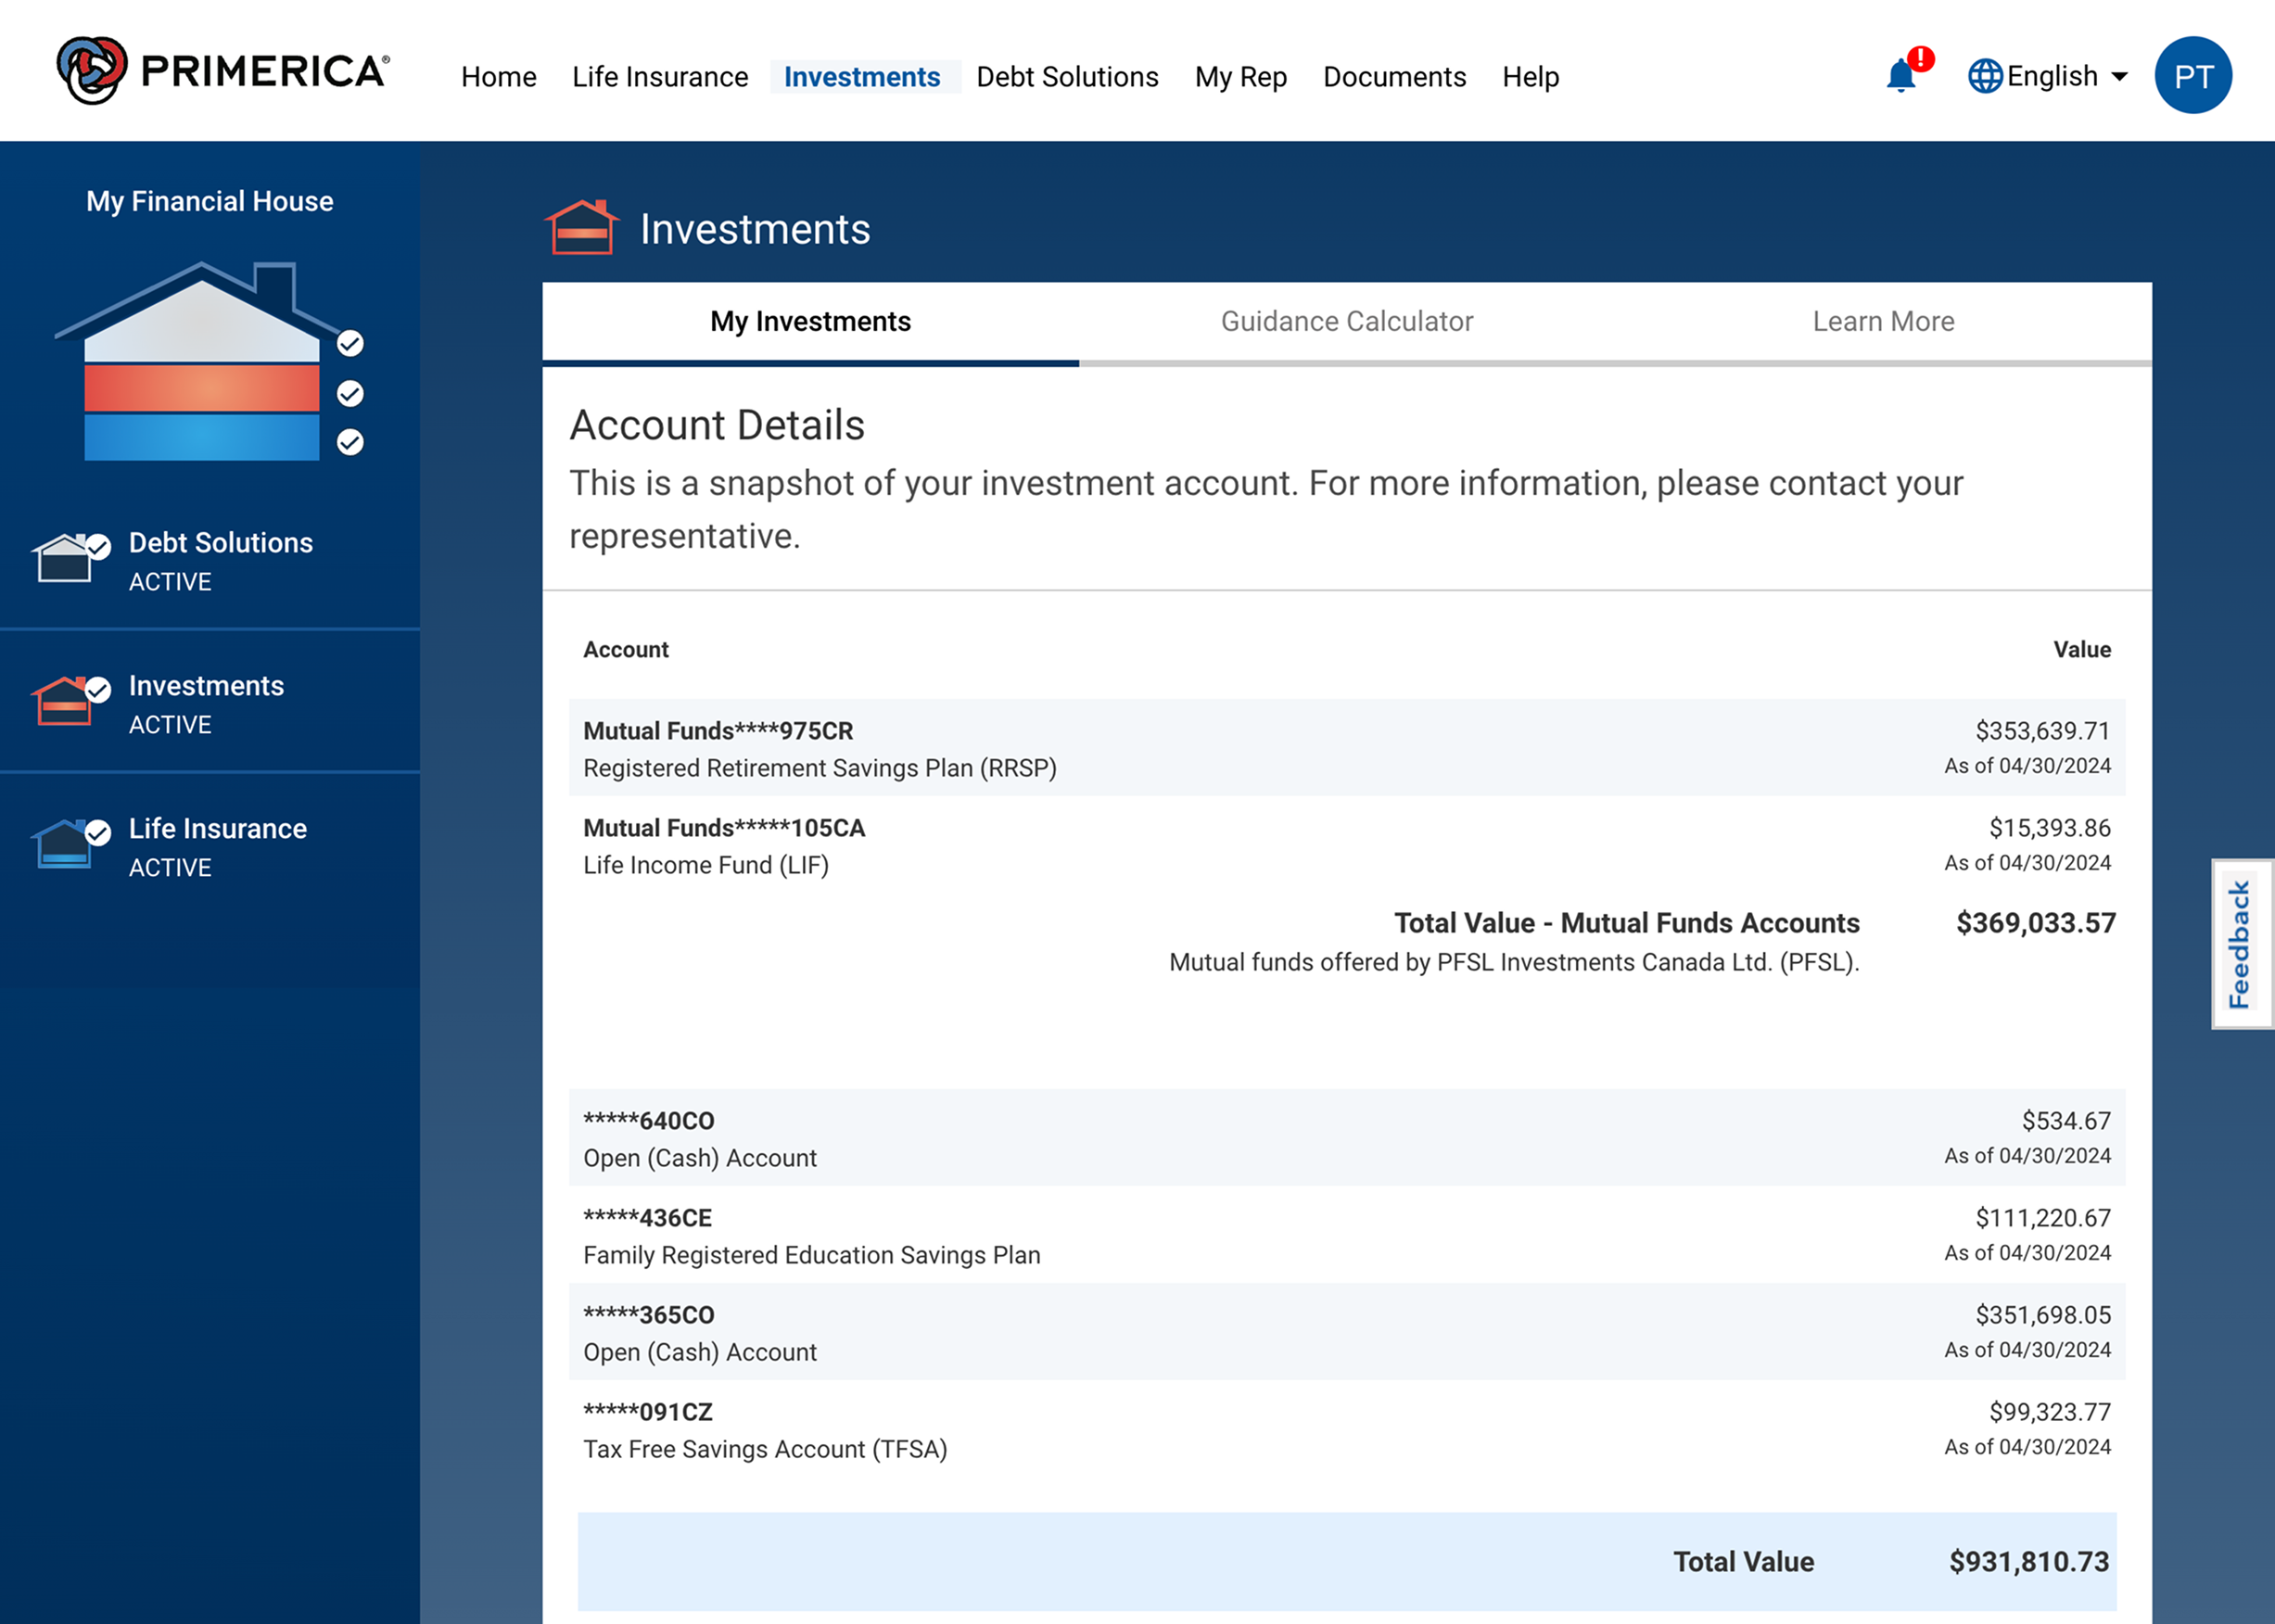Image resolution: width=2275 pixels, height=1624 pixels.
Task: Select the *****436CE Family RESP account row
Action: point(1346,1235)
